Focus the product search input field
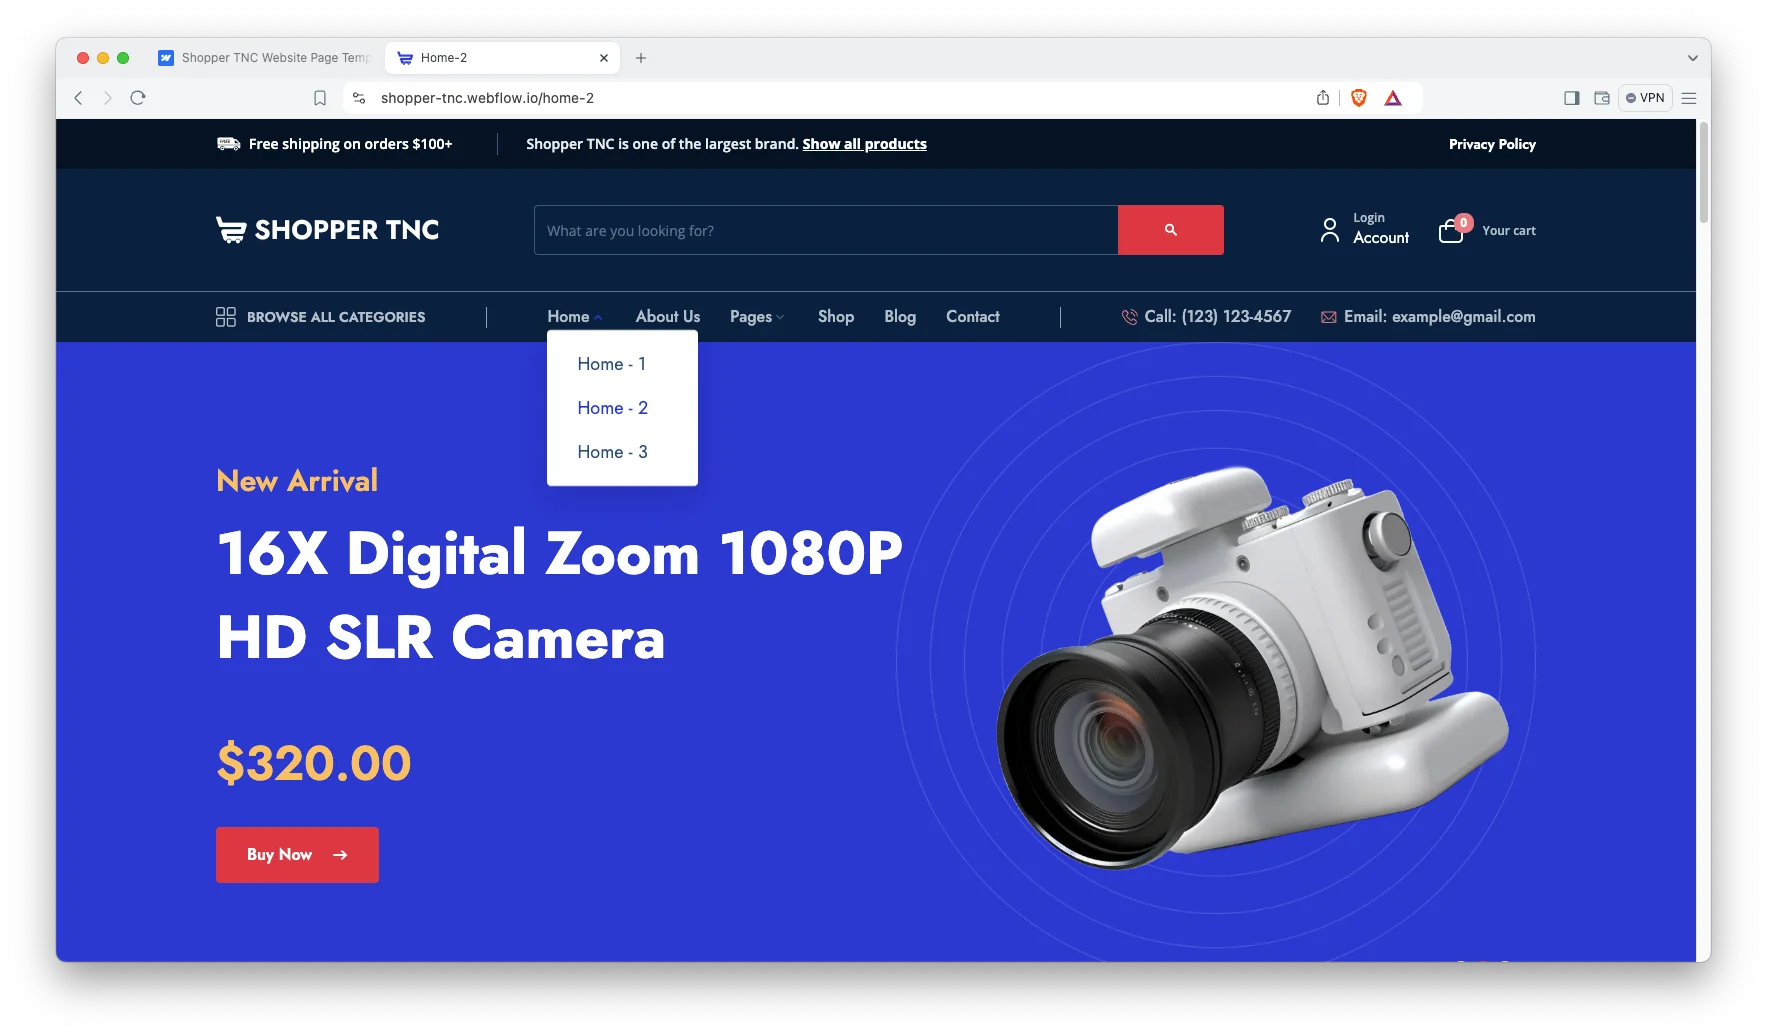The height and width of the screenshot is (1036, 1767). (x=825, y=230)
